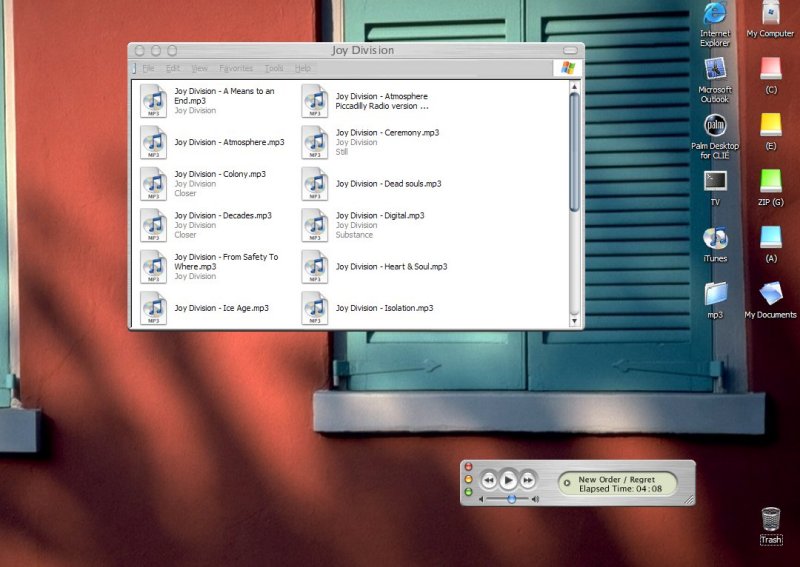This screenshot has width=800, height=567.
Task: Click the scroll up arrow in Joy Division window
Action: coord(574,87)
